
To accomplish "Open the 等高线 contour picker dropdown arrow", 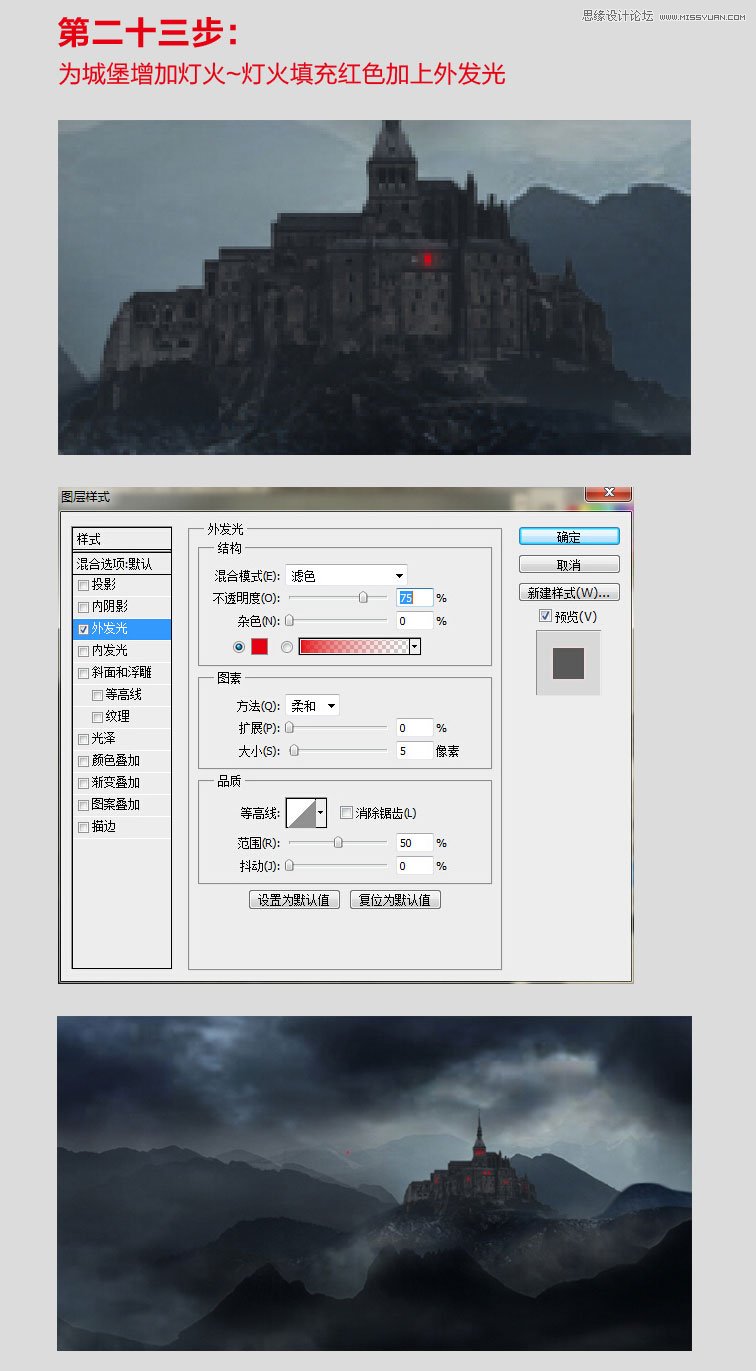I will click(321, 814).
